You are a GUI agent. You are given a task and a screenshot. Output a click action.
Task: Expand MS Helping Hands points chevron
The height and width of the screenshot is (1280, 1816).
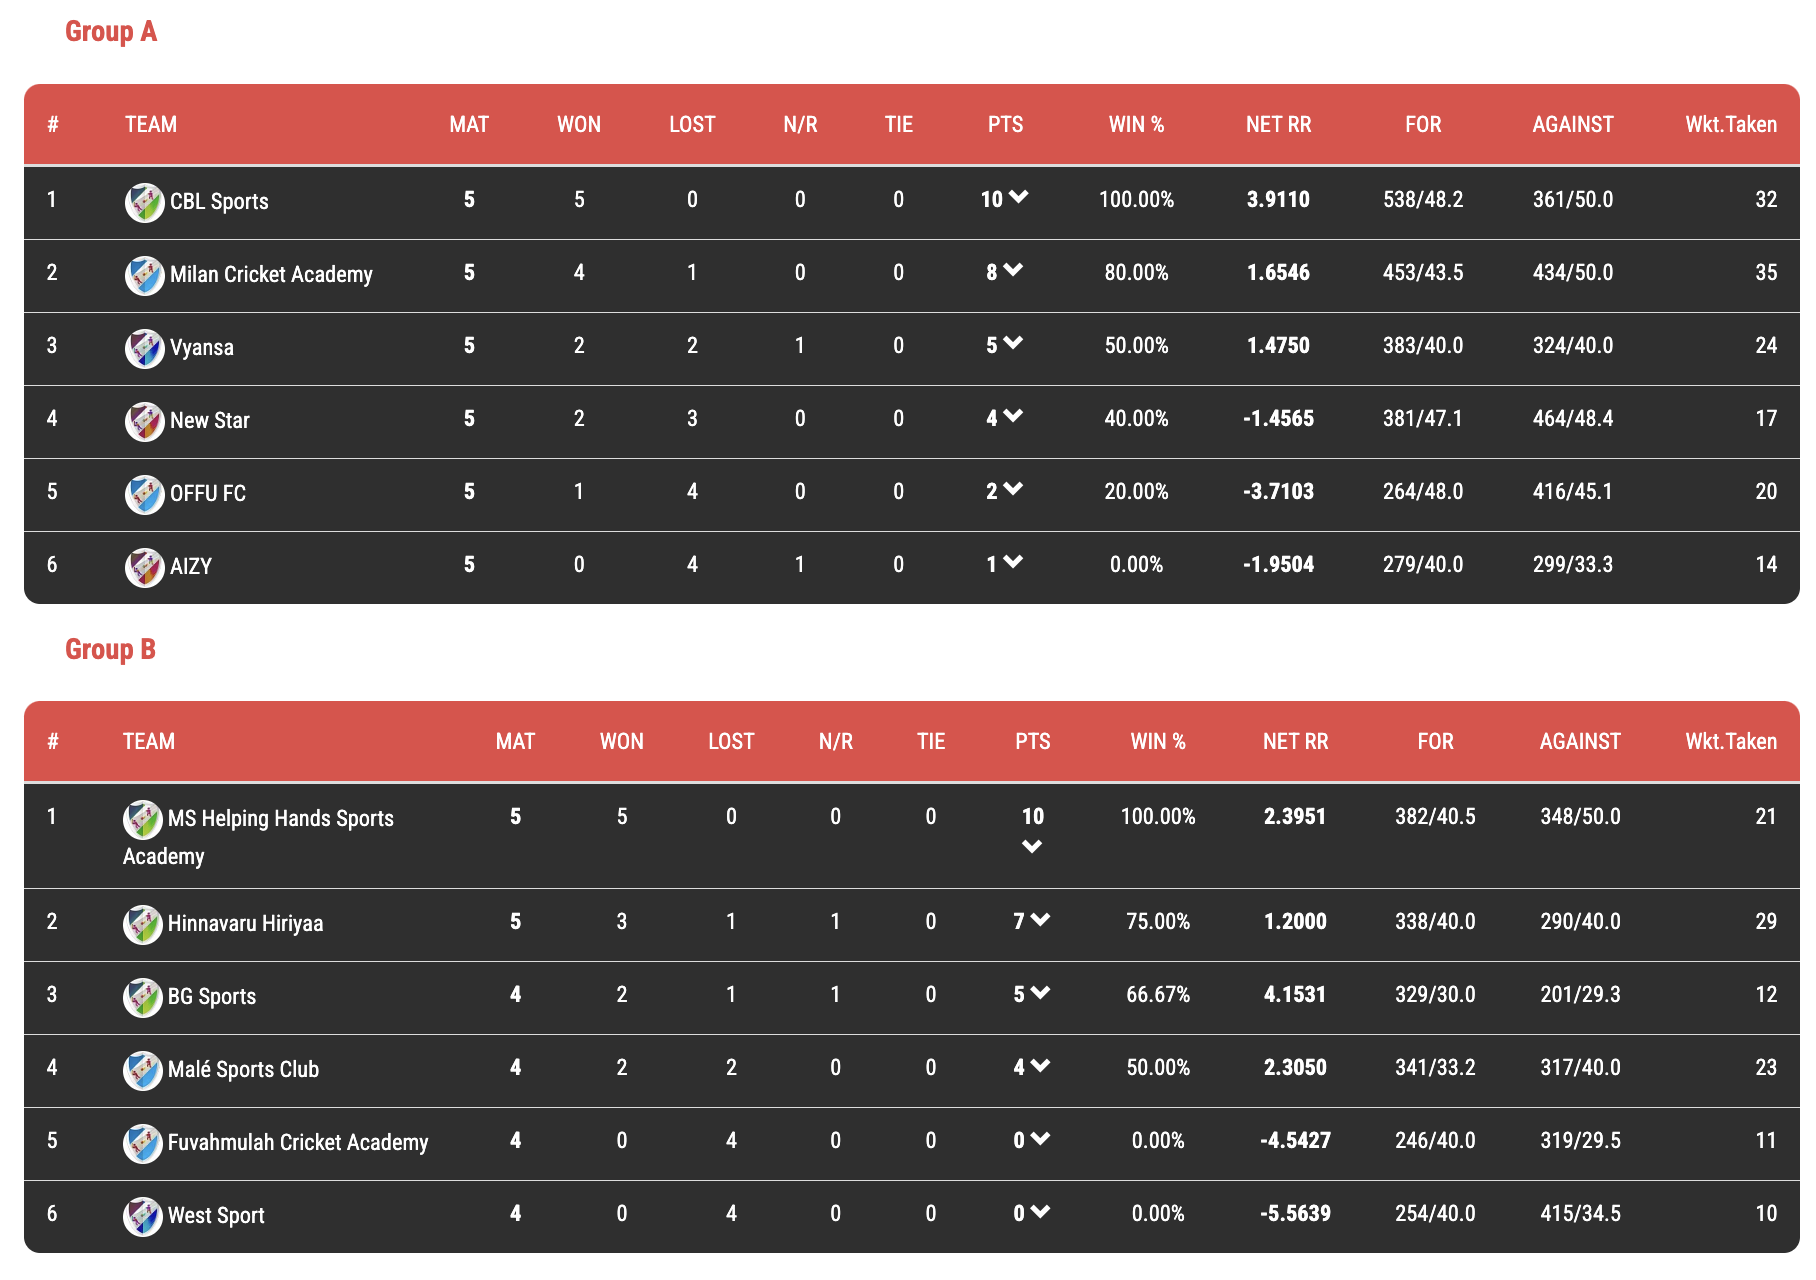(x=1032, y=847)
